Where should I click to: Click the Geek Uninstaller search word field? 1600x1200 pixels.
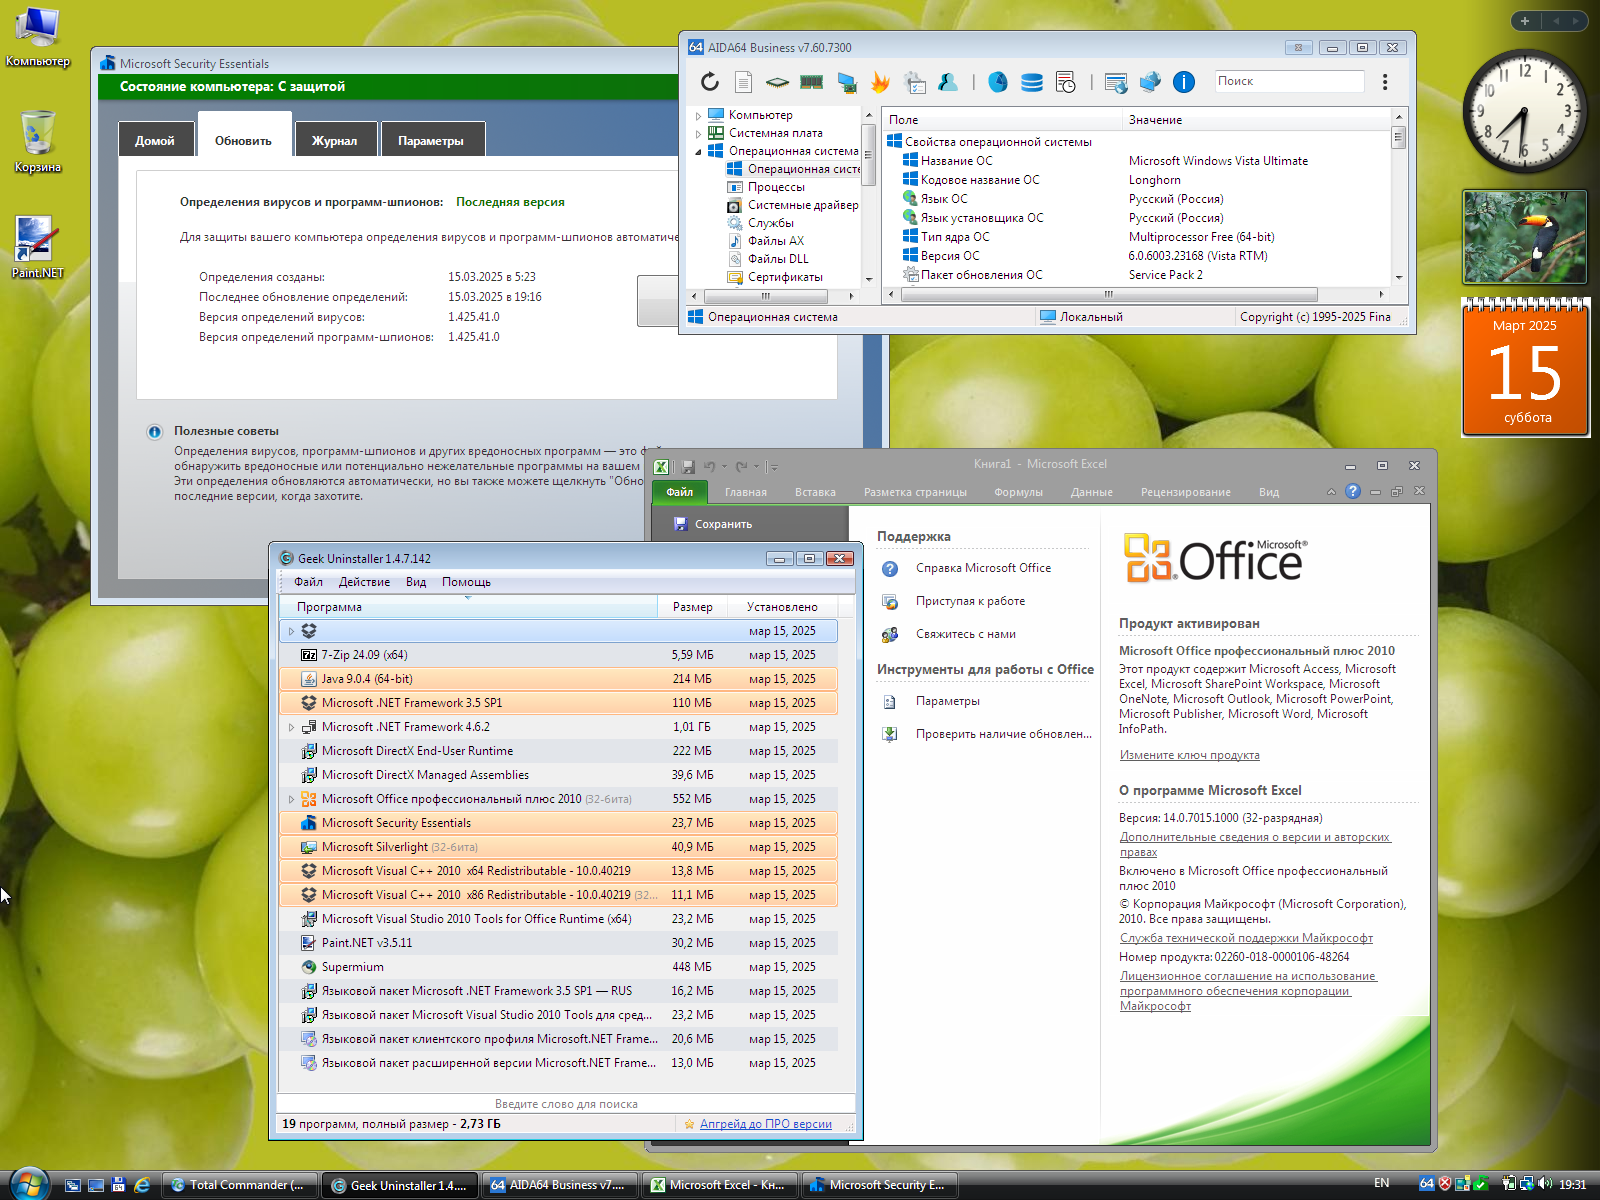[x=566, y=1104]
